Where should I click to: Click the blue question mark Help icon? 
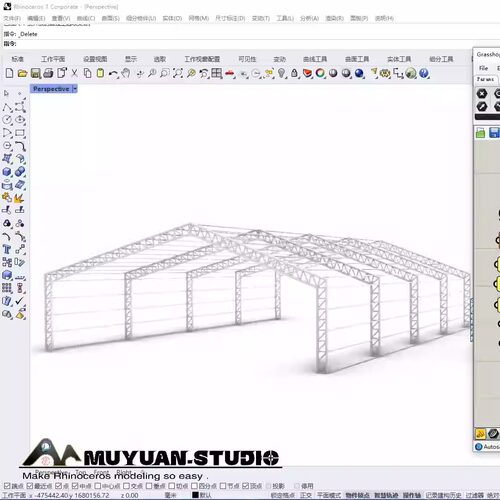pos(424,73)
